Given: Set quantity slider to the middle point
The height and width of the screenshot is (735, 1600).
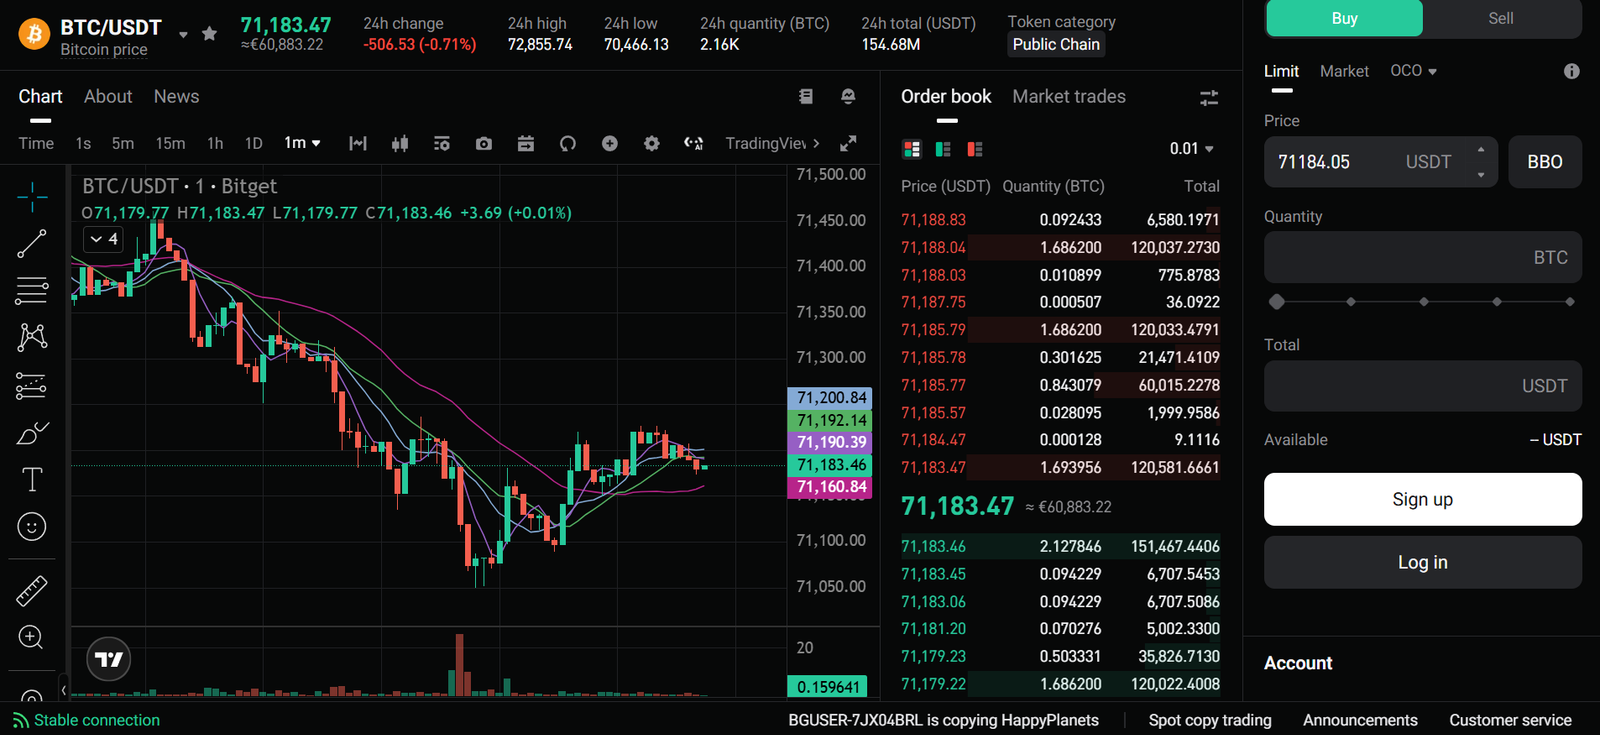Looking at the screenshot, I should tap(1424, 301).
